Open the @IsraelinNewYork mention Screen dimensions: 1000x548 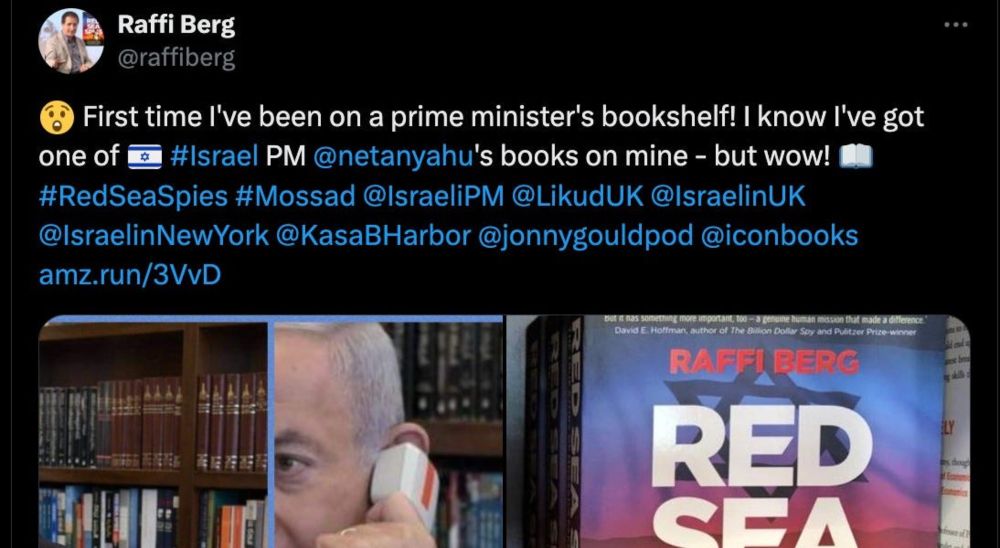click(x=154, y=236)
